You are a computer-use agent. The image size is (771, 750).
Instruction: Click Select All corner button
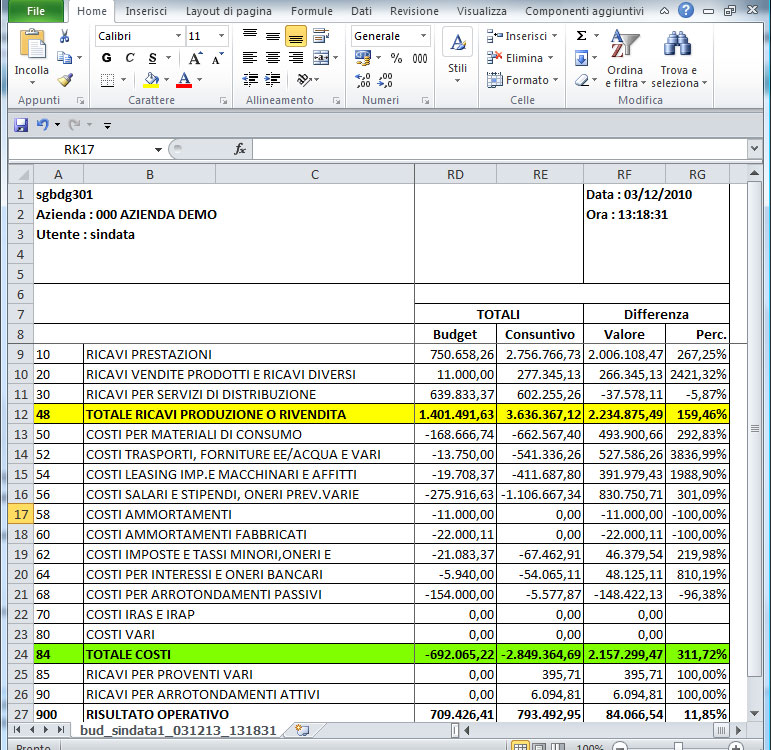pyautogui.click(x=21, y=175)
